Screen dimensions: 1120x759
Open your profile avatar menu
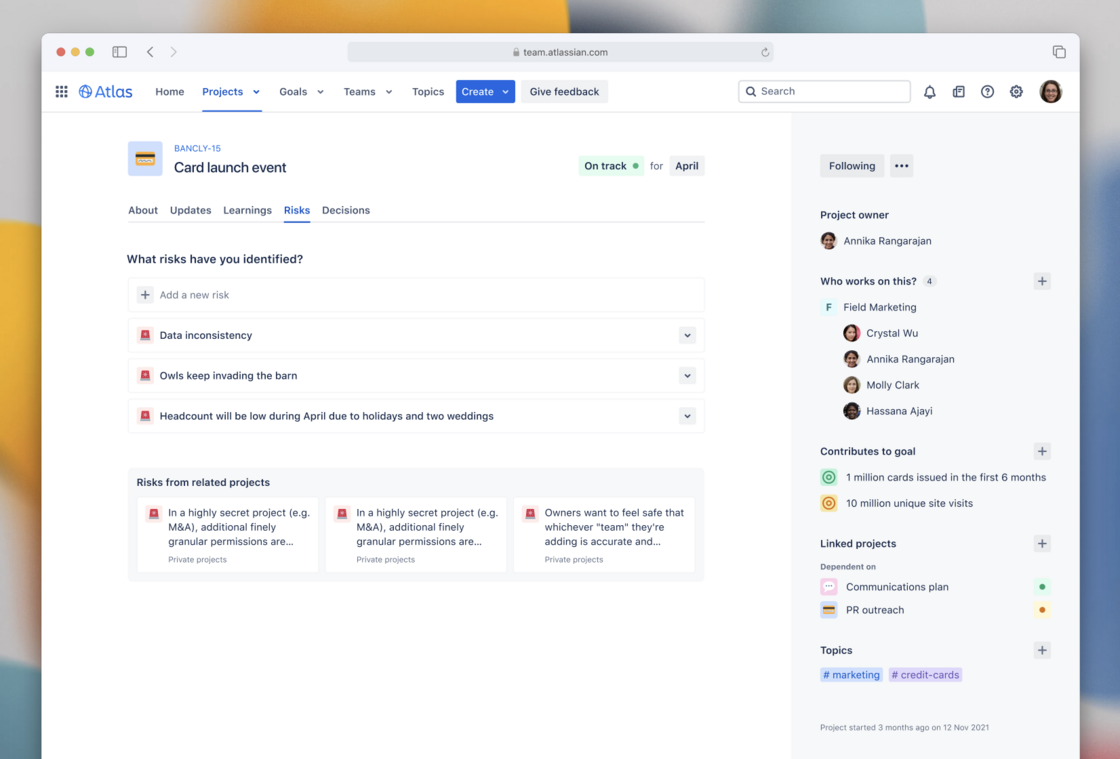(1051, 91)
